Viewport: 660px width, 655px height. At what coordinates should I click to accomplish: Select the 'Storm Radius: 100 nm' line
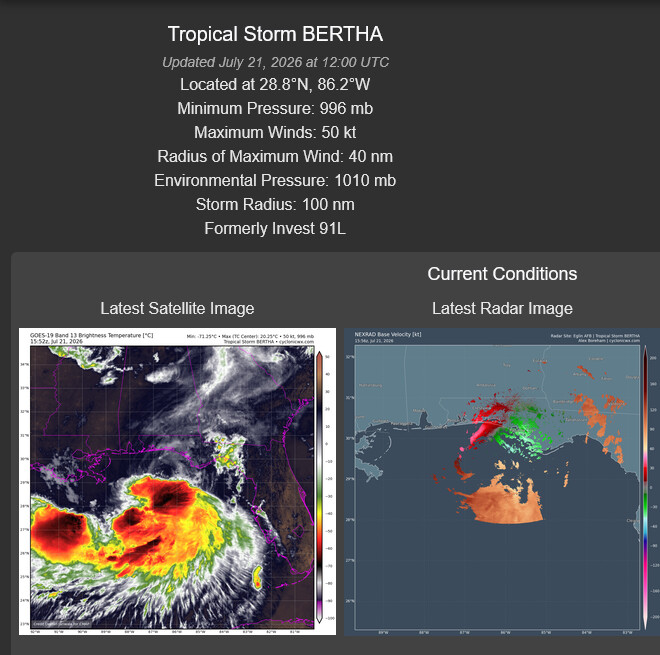pyautogui.click(x=275, y=204)
